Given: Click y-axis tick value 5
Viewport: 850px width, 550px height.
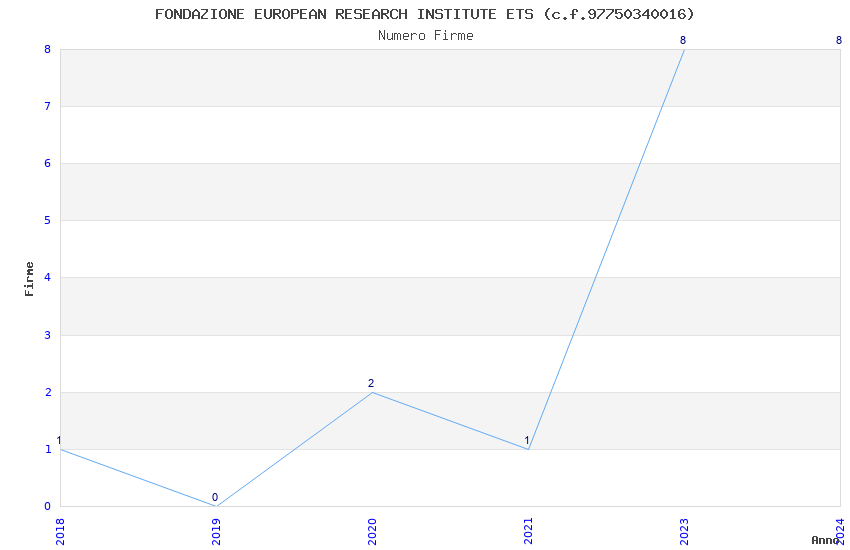Looking at the screenshot, I should point(48,220).
